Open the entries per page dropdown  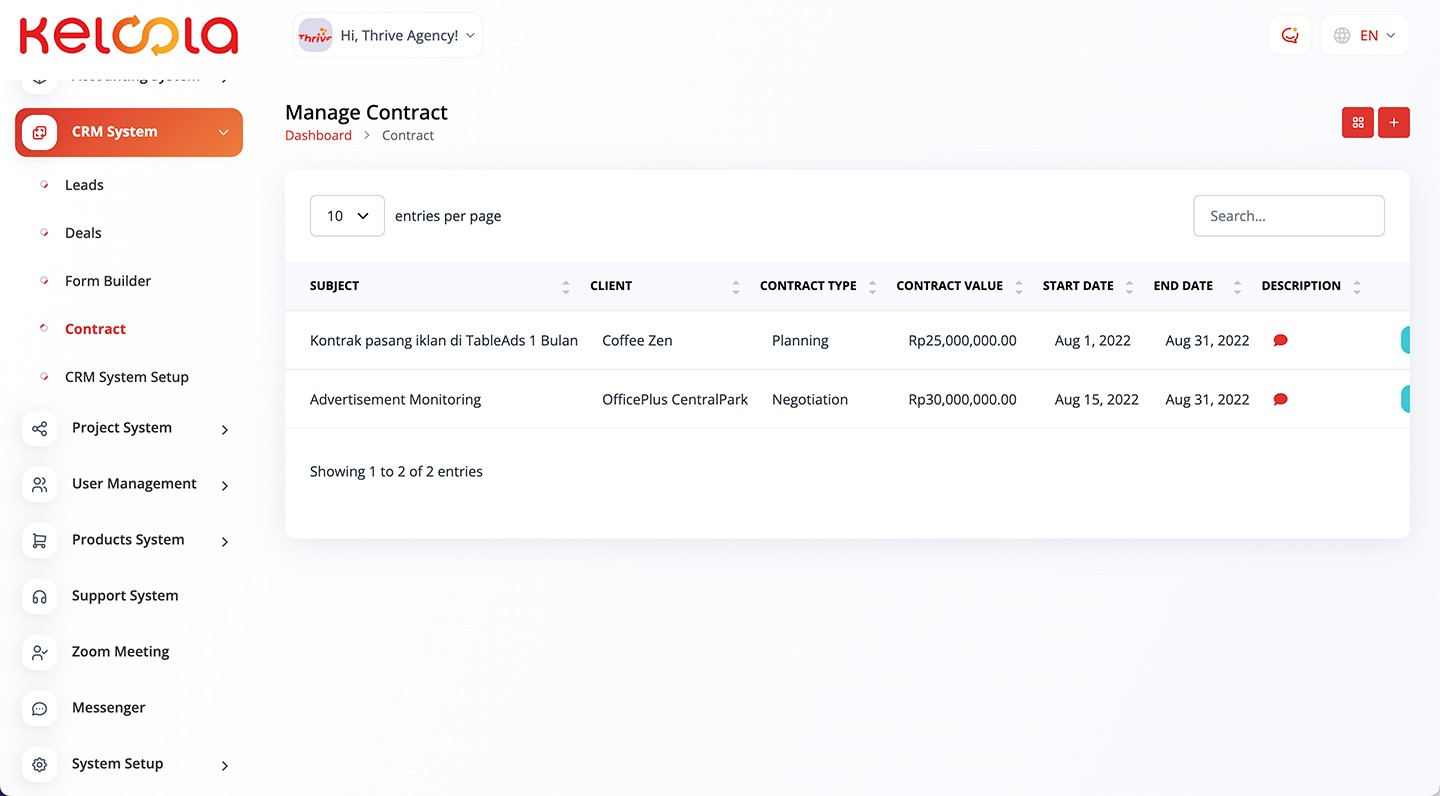coord(347,216)
